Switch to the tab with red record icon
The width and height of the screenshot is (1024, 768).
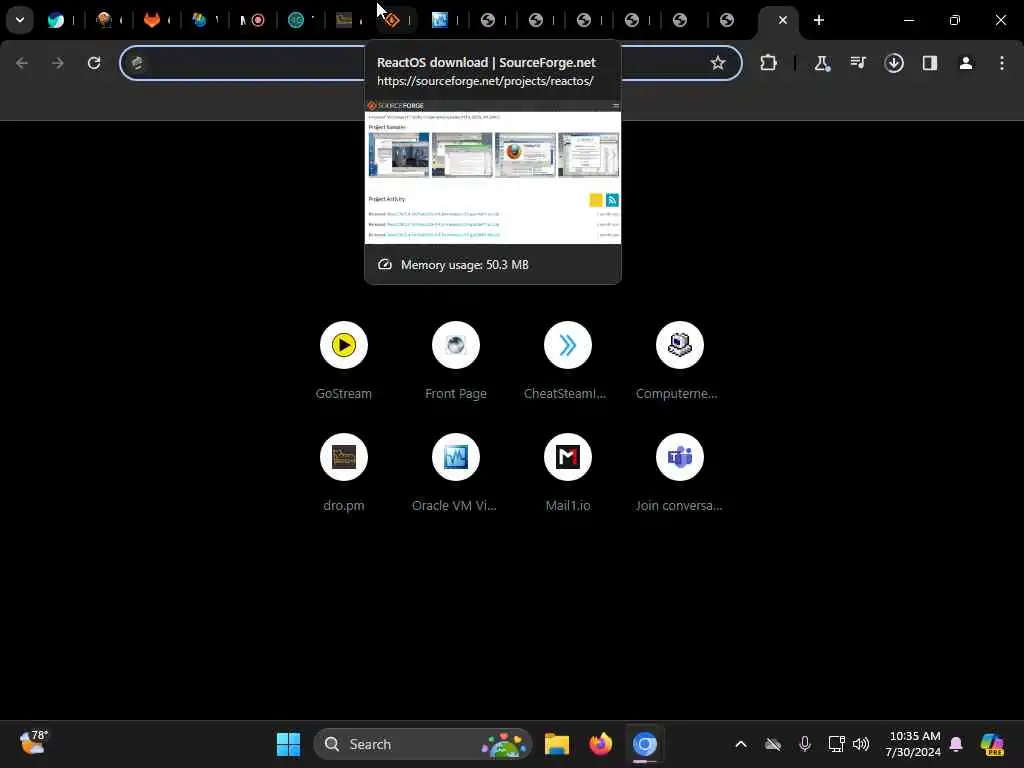258,20
